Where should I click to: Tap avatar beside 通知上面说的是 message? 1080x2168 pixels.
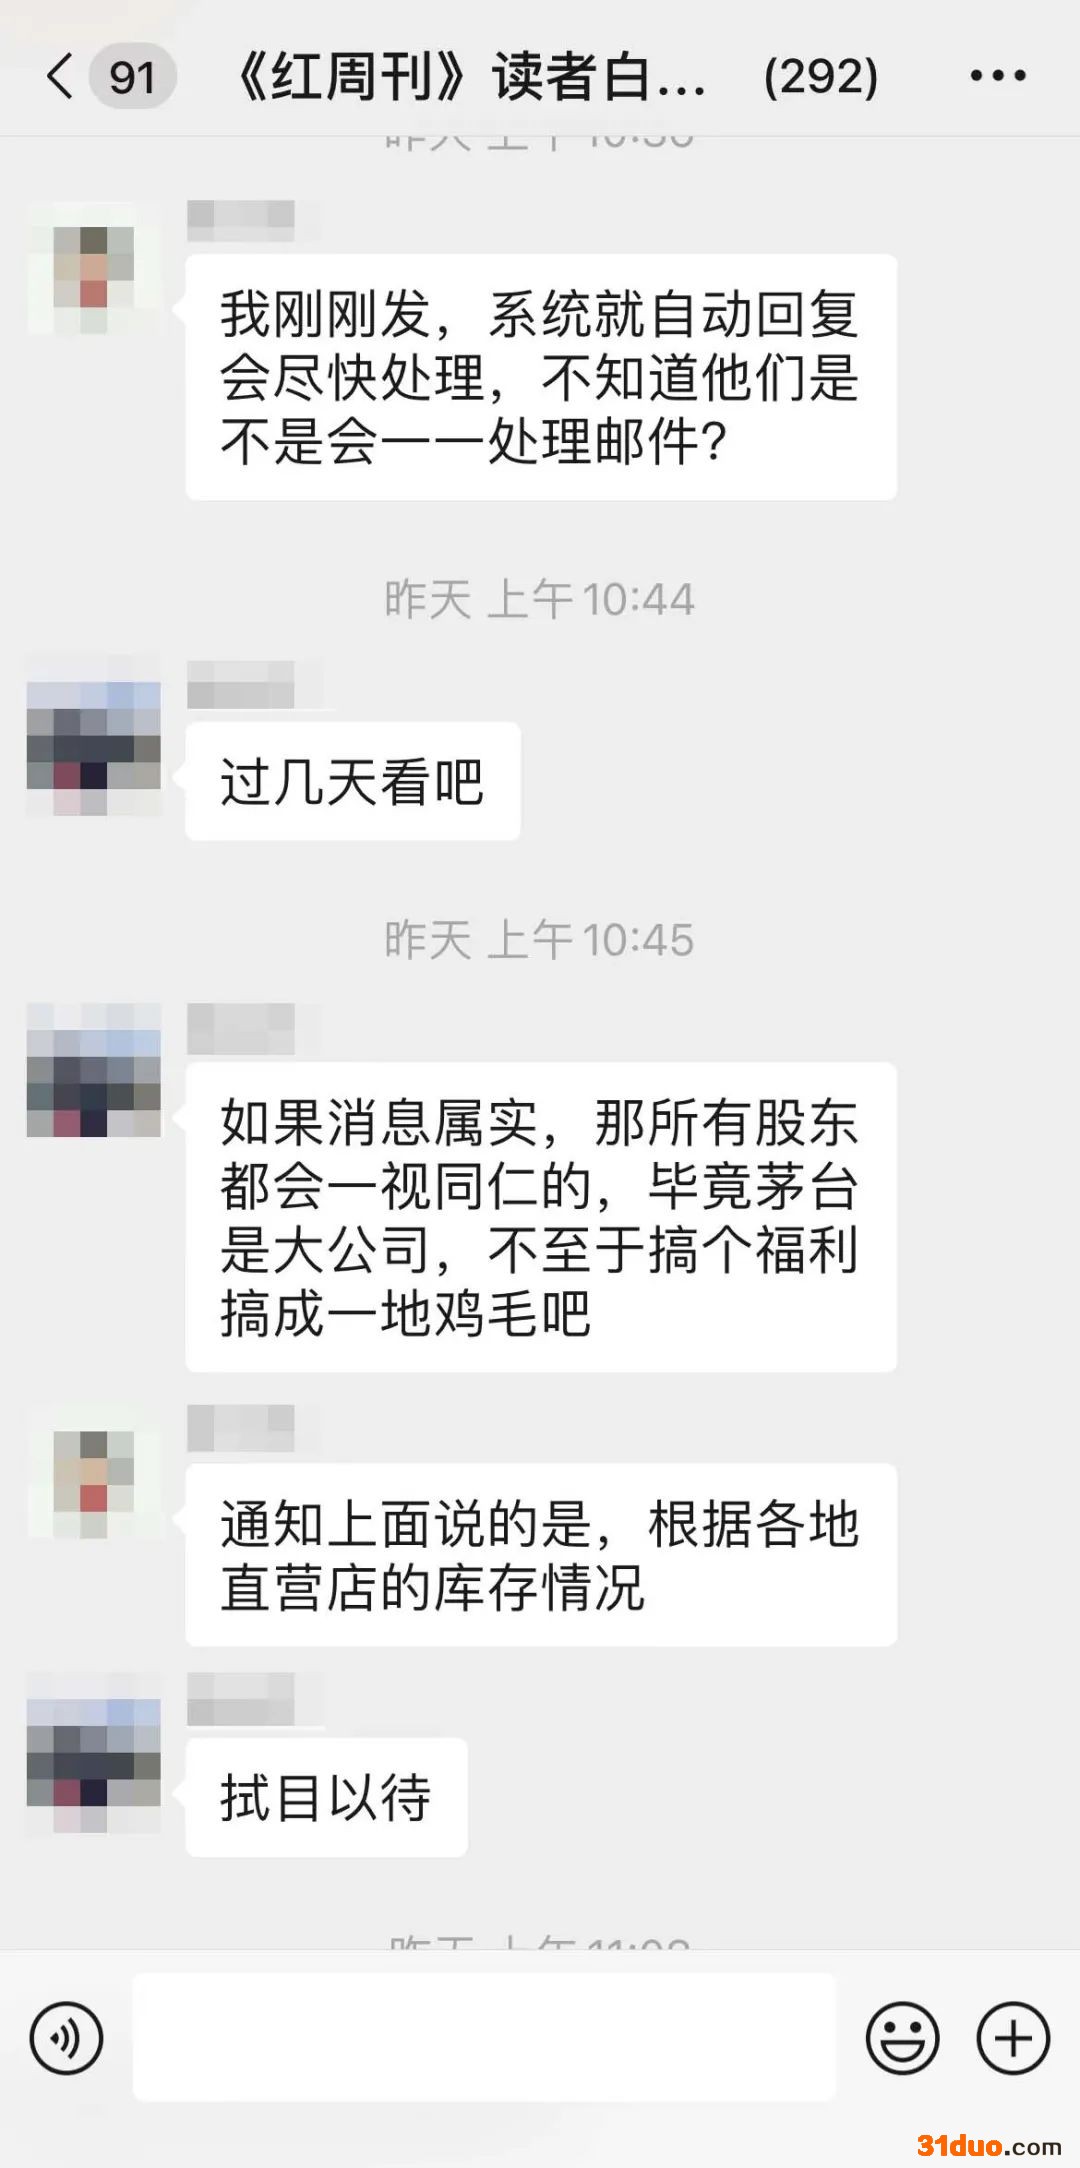point(93,1471)
